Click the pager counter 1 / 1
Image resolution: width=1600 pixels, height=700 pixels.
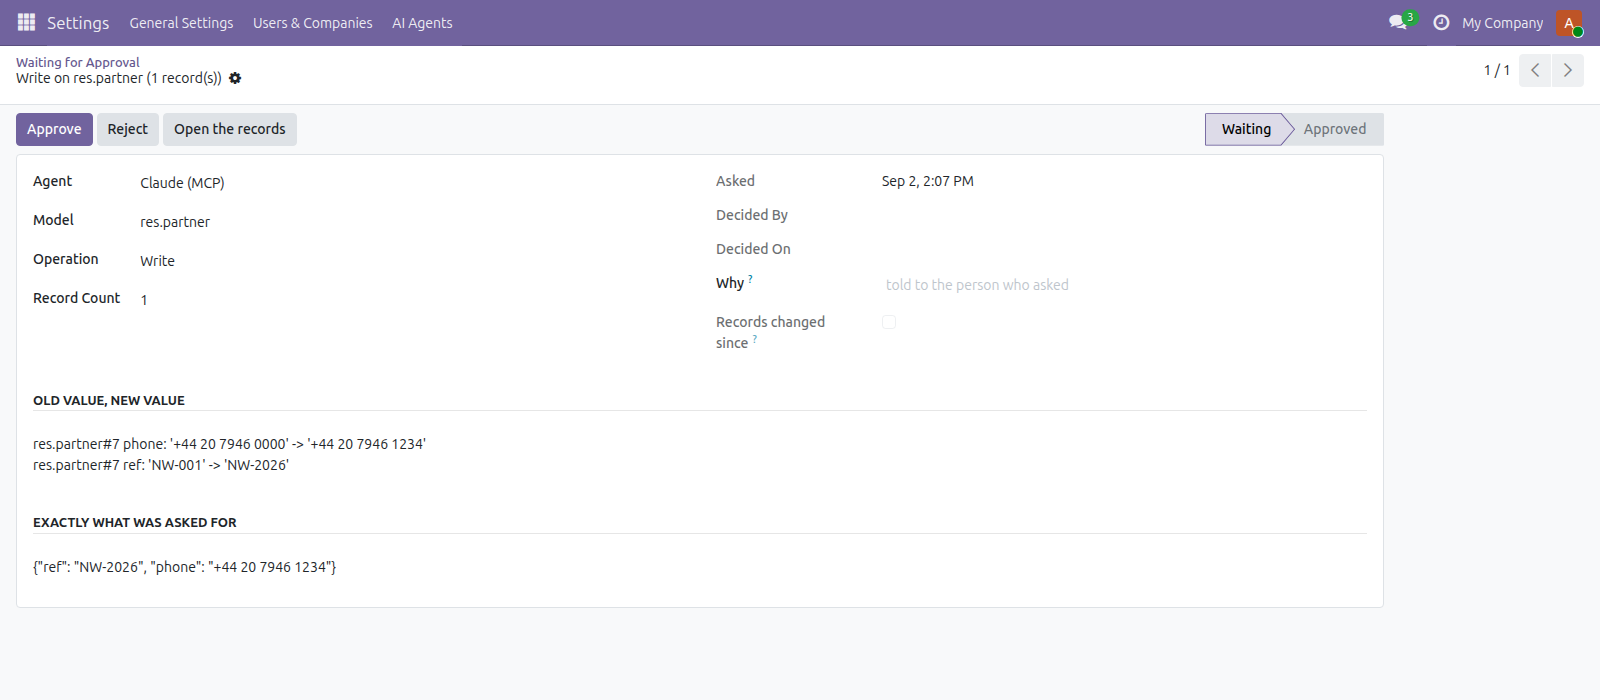pyautogui.click(x=1496, y=70)
